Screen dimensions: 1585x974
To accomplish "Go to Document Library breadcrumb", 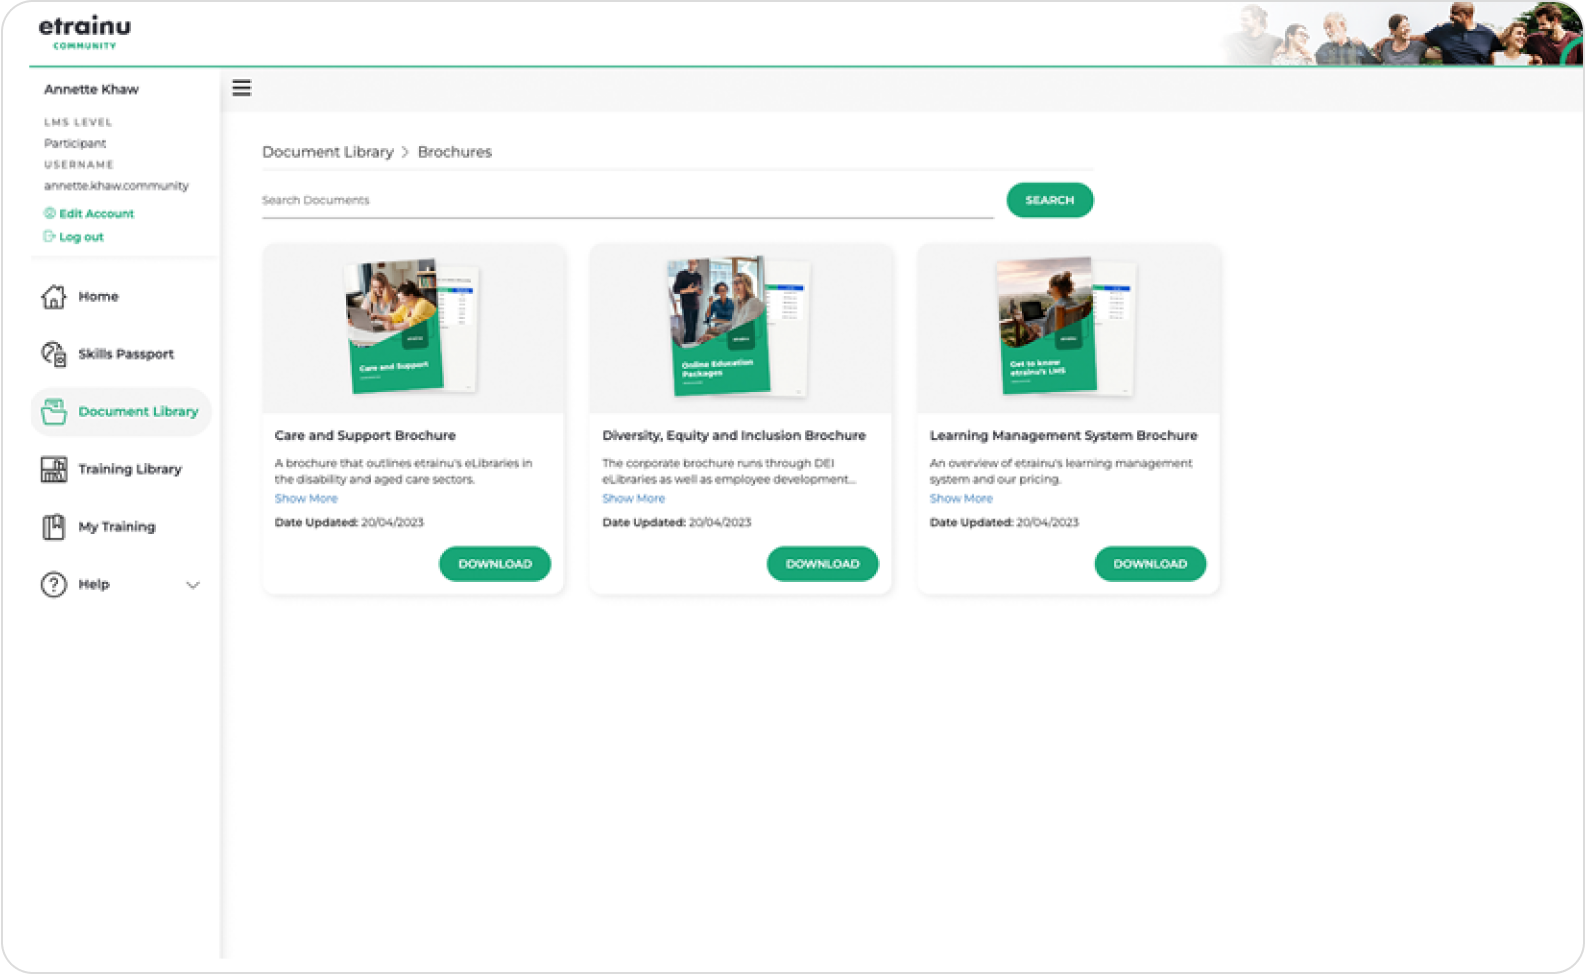I will point(327,152).
